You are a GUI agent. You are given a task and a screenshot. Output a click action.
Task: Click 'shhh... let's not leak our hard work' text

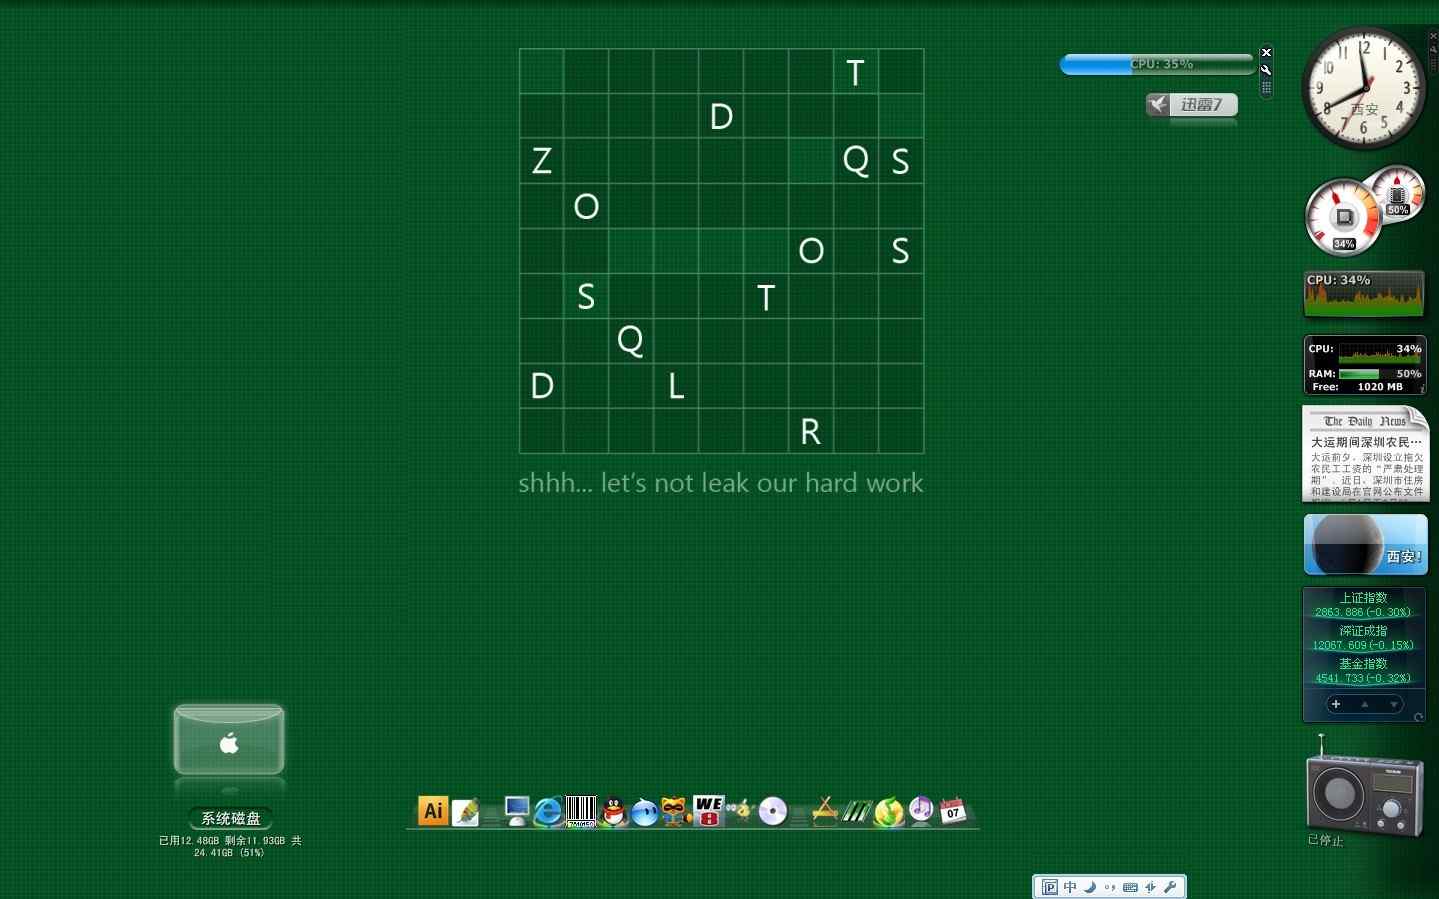(720, 483)
